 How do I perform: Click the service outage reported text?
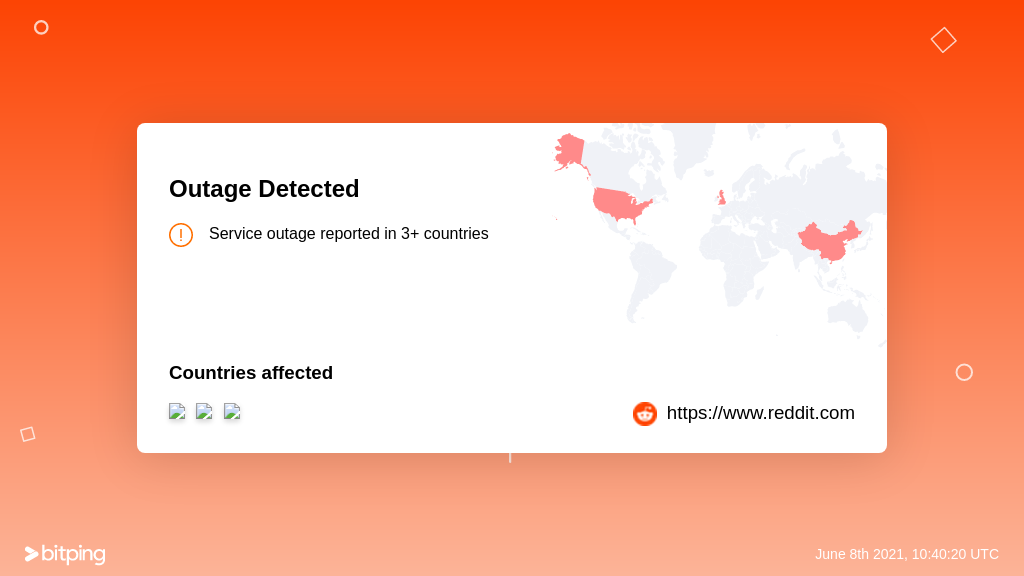point(349,234)
